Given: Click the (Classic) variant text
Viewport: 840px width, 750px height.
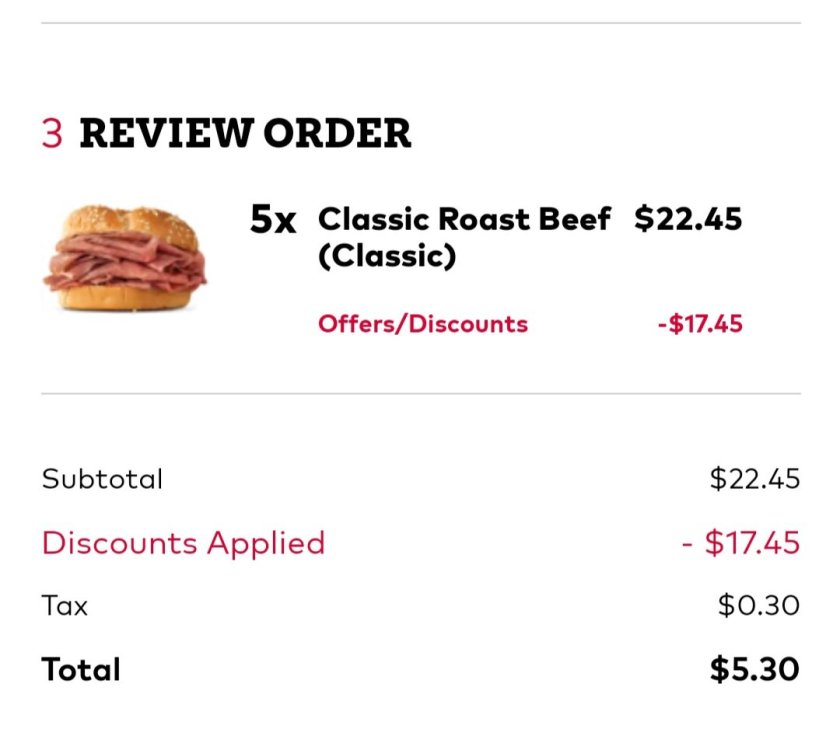Looking at the screenshot, I should [x=387, y=257].
